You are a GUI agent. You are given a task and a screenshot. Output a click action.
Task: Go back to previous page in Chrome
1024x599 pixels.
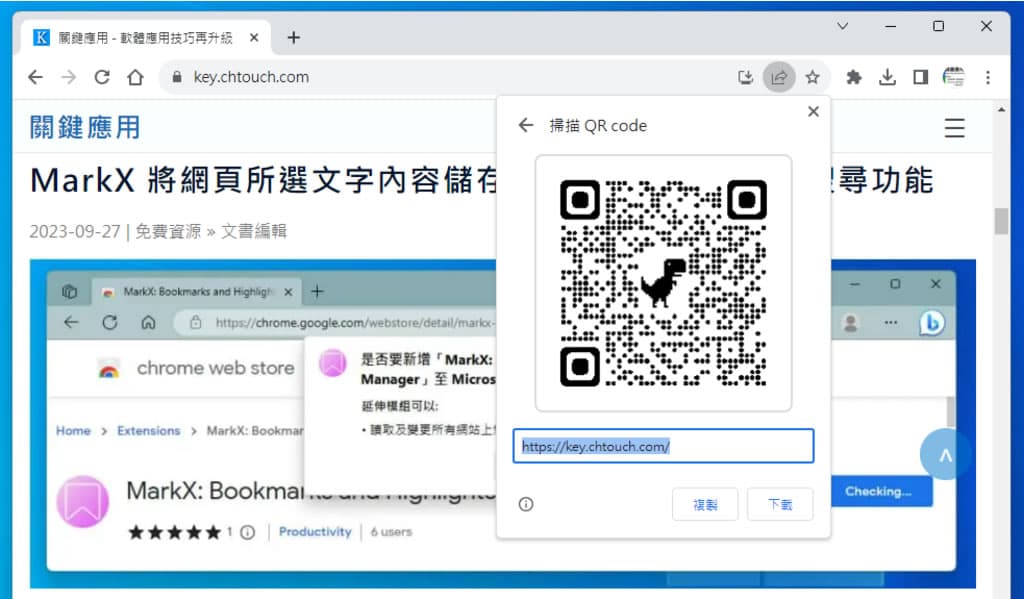(35, 77)
